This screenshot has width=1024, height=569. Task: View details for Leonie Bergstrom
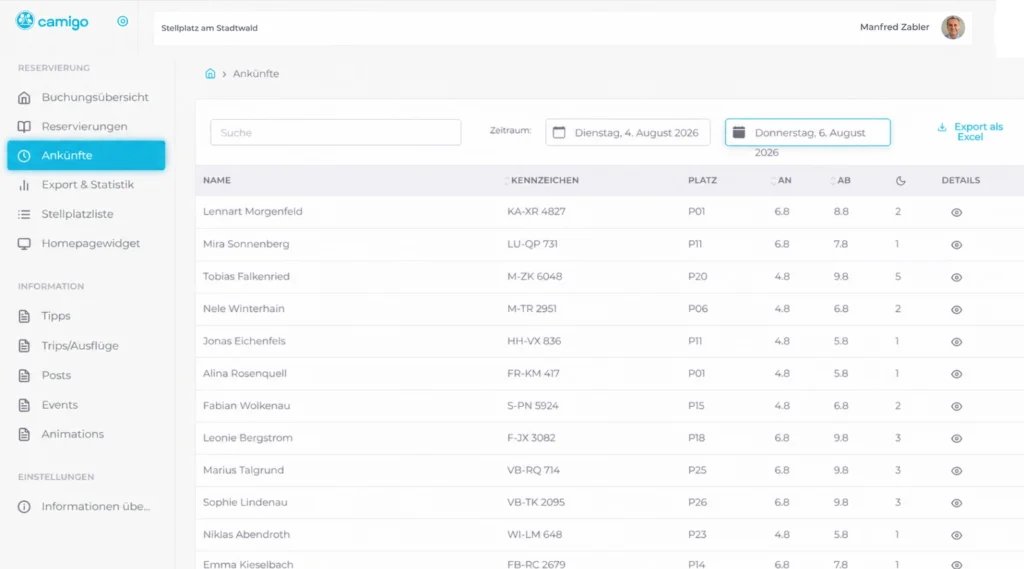pos(956,438)
